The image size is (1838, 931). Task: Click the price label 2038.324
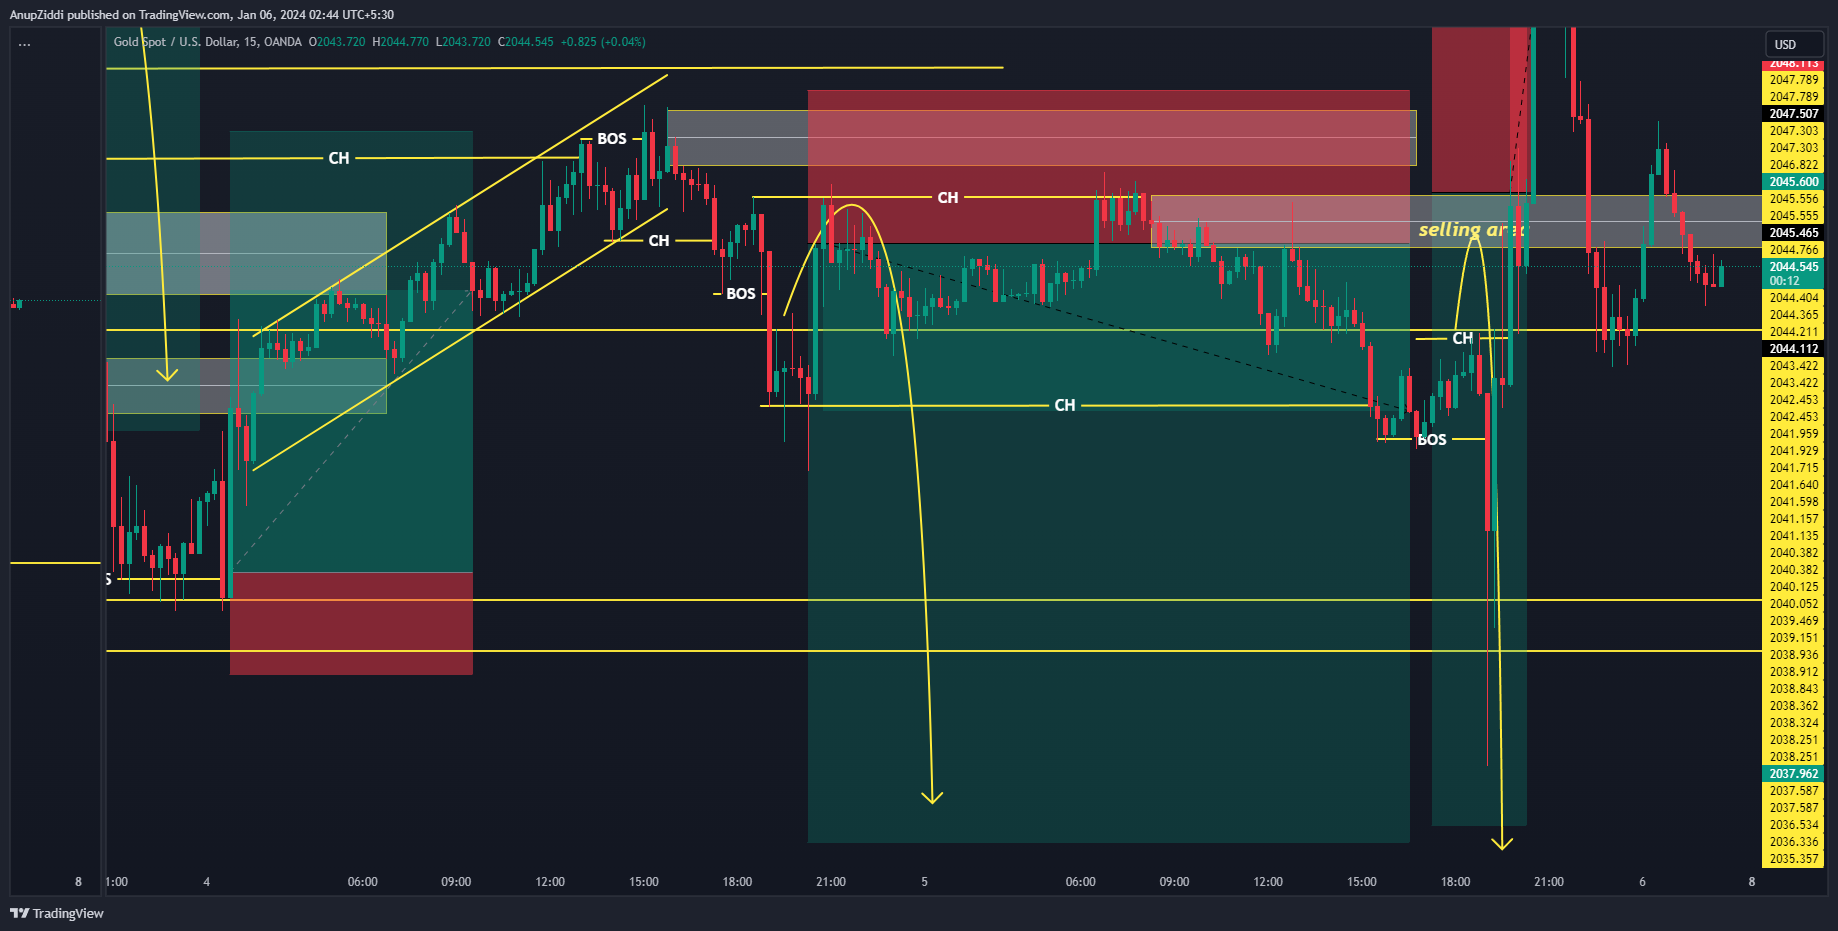(x=1794, y=723)
